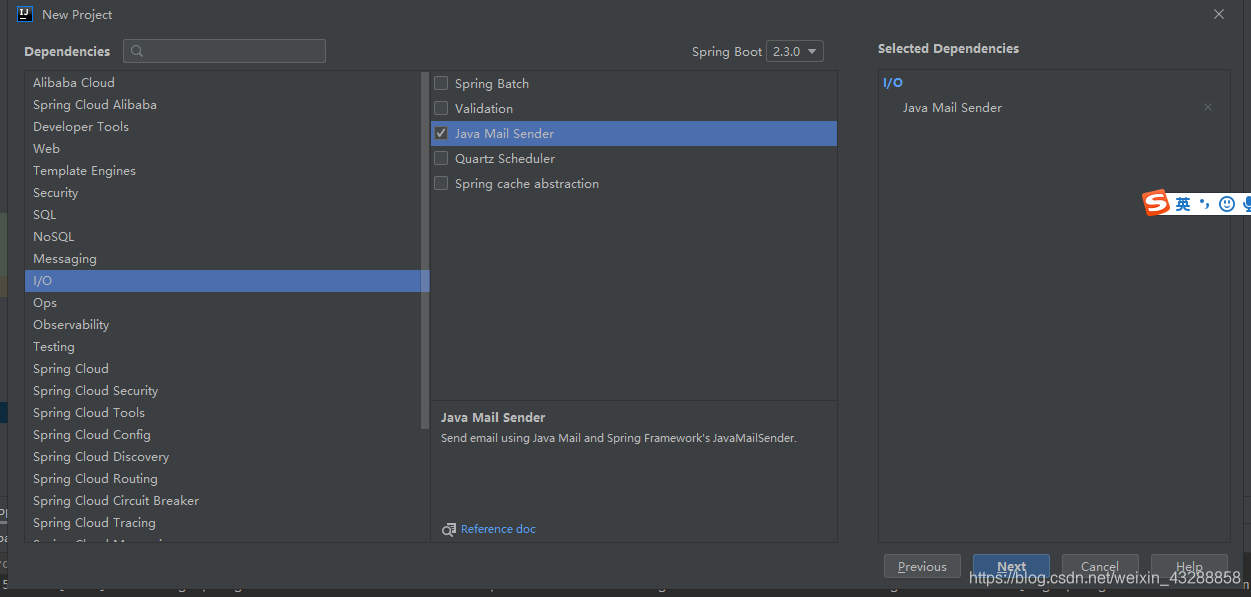Select the SQL category
Viewport: 1251px width, 597px height.
click(x=226, y=214)
